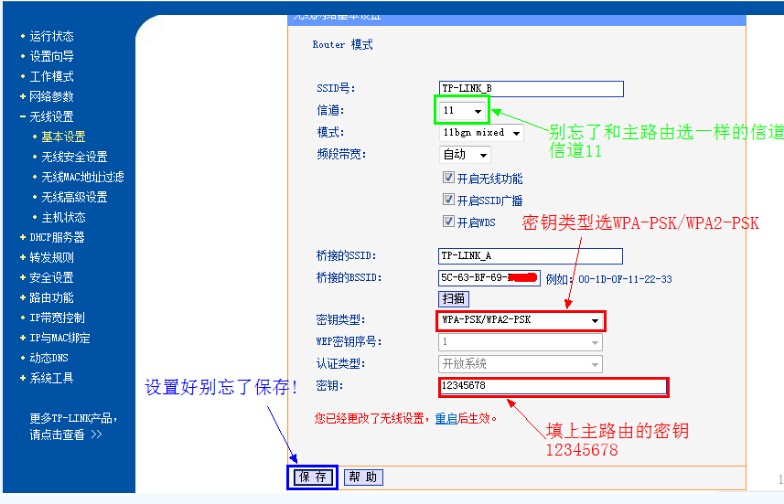Open the 信道 channel dropdown
784x504 pixels.
(462, 110)
